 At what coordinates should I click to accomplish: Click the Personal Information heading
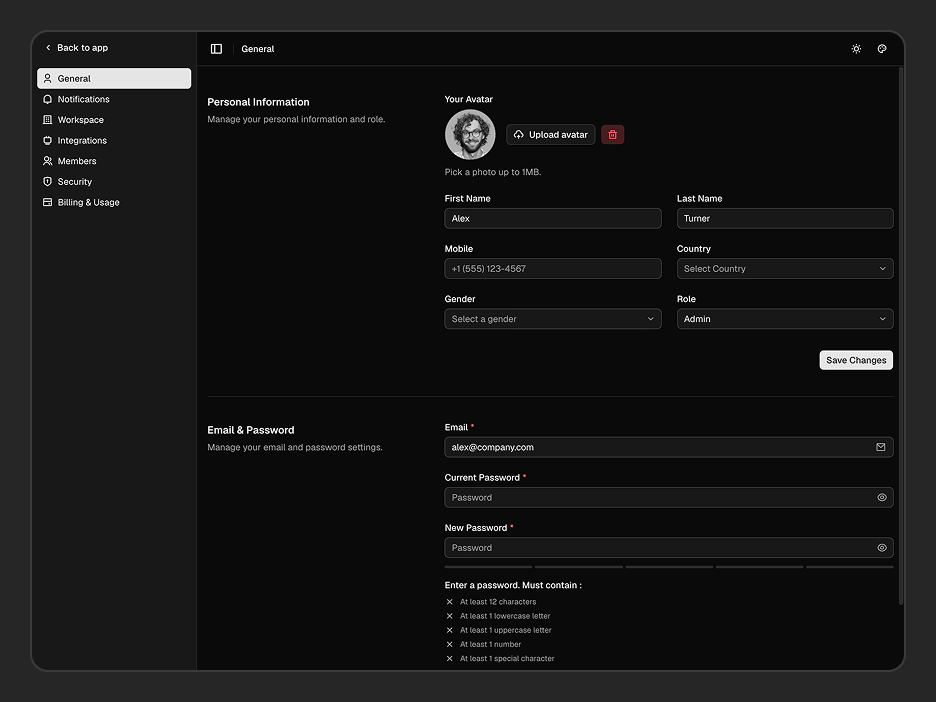pos(258,102)
